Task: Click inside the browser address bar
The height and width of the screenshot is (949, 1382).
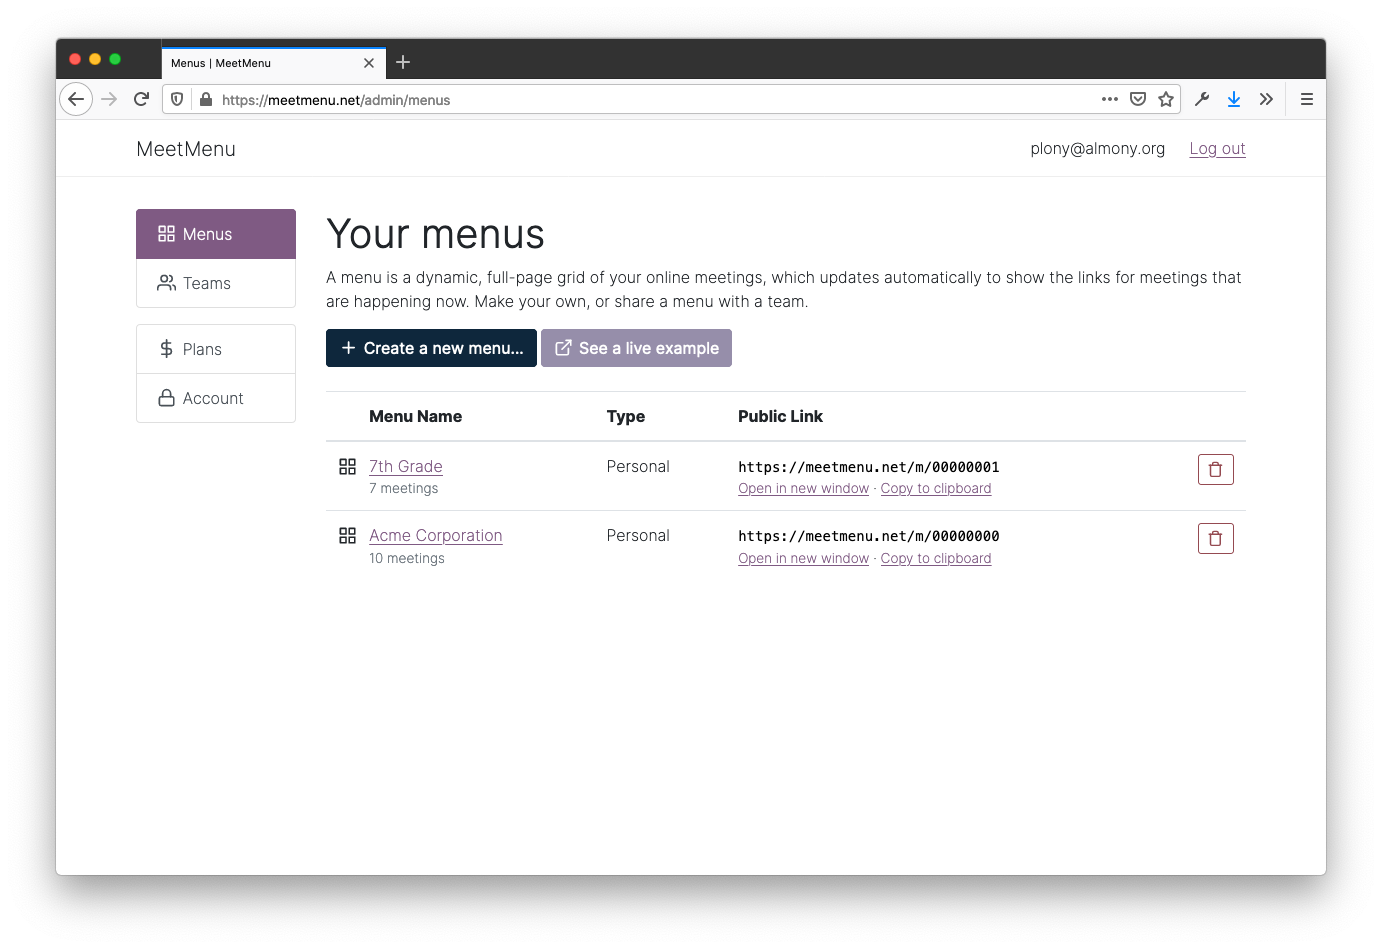Action: [600, 99]
